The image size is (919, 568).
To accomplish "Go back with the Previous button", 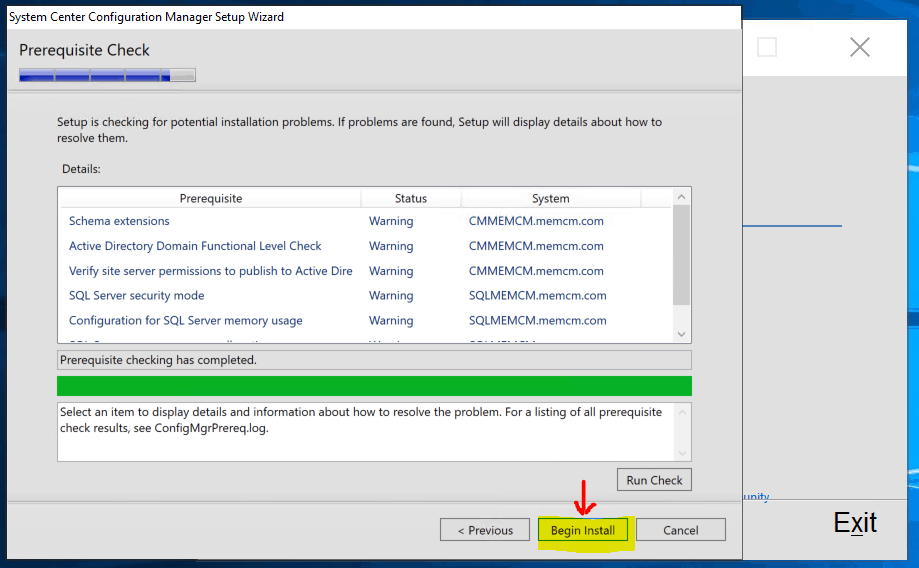I will pyautogui.click(x=485, y=530).
